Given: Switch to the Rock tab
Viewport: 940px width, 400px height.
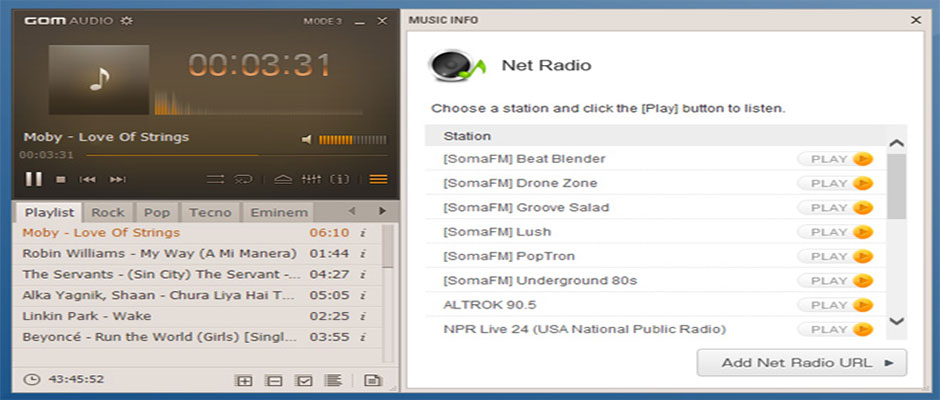Looking at the screenshot, I should click(108, 212).
